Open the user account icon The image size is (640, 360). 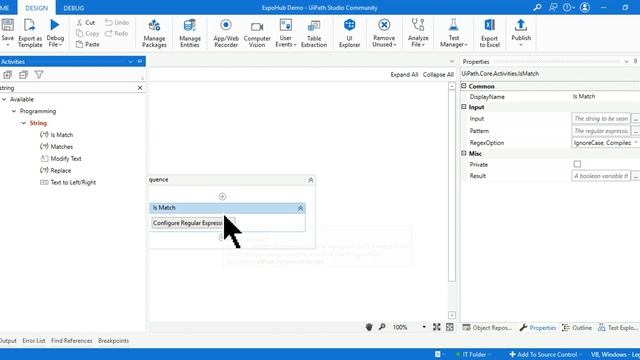click(585, 7)
